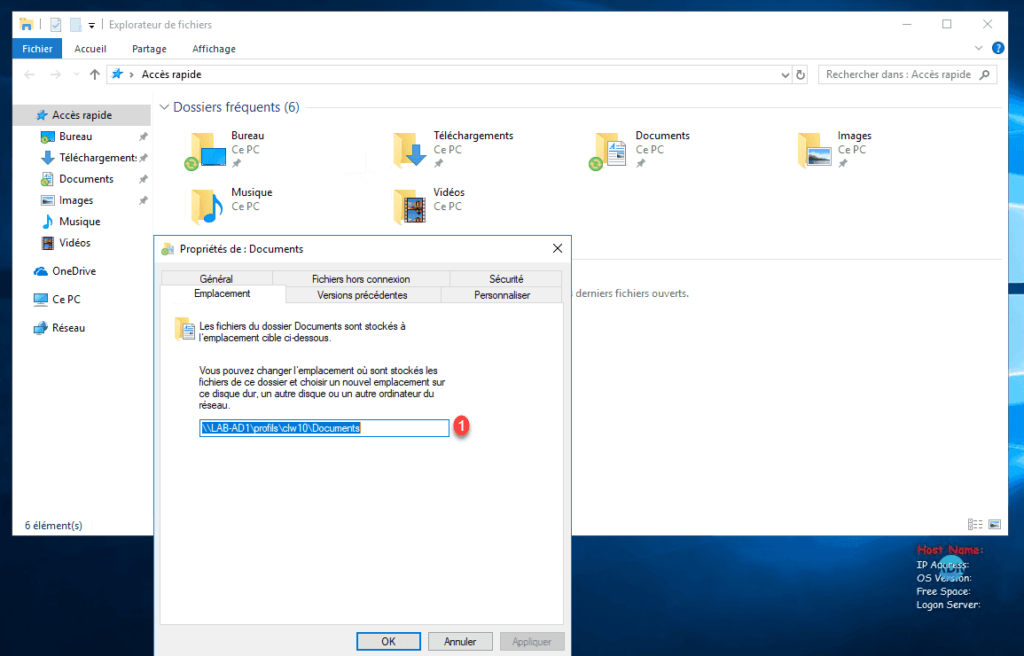
Task: Select Téléchargements in the navigation pane
Action: click(x=98, y=157)
